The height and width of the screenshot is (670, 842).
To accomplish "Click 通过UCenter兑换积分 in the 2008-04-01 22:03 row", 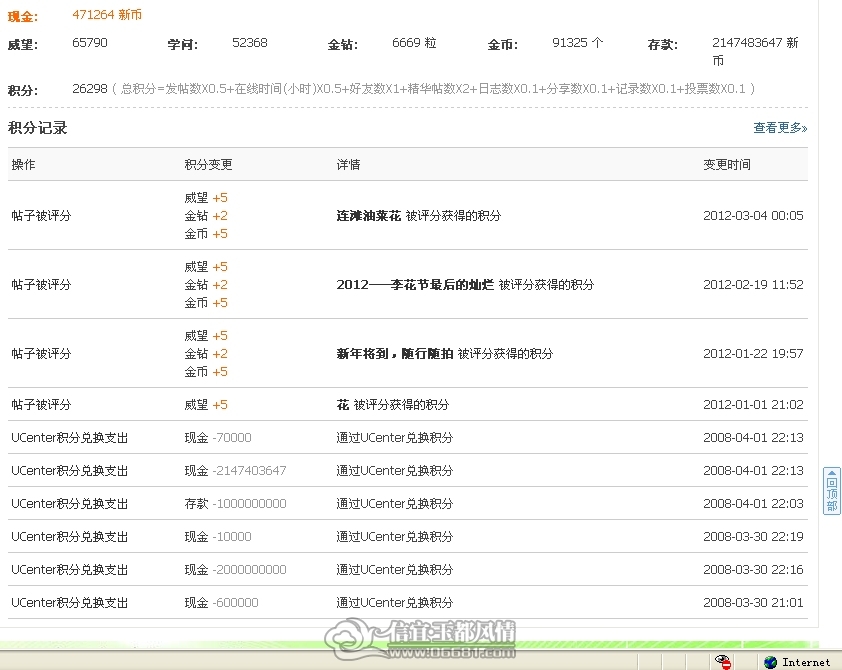I will (x=395, y=504).
